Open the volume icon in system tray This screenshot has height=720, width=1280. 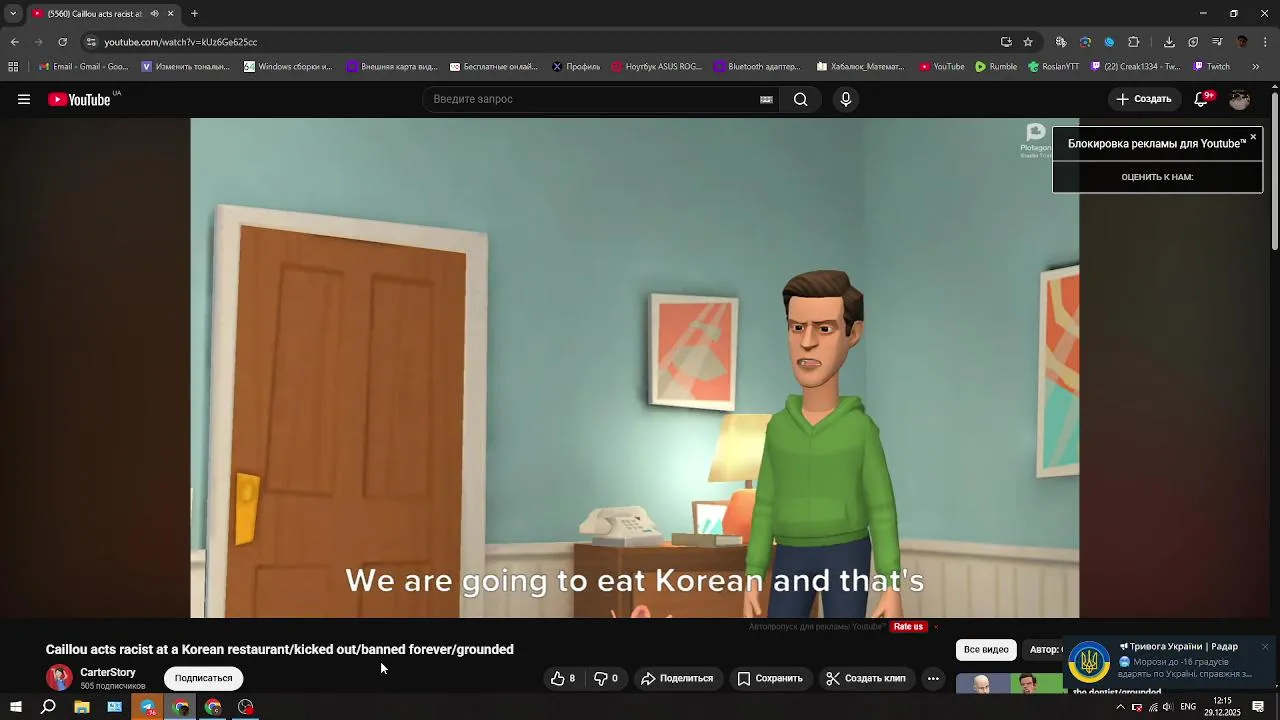coord(1167,707)
